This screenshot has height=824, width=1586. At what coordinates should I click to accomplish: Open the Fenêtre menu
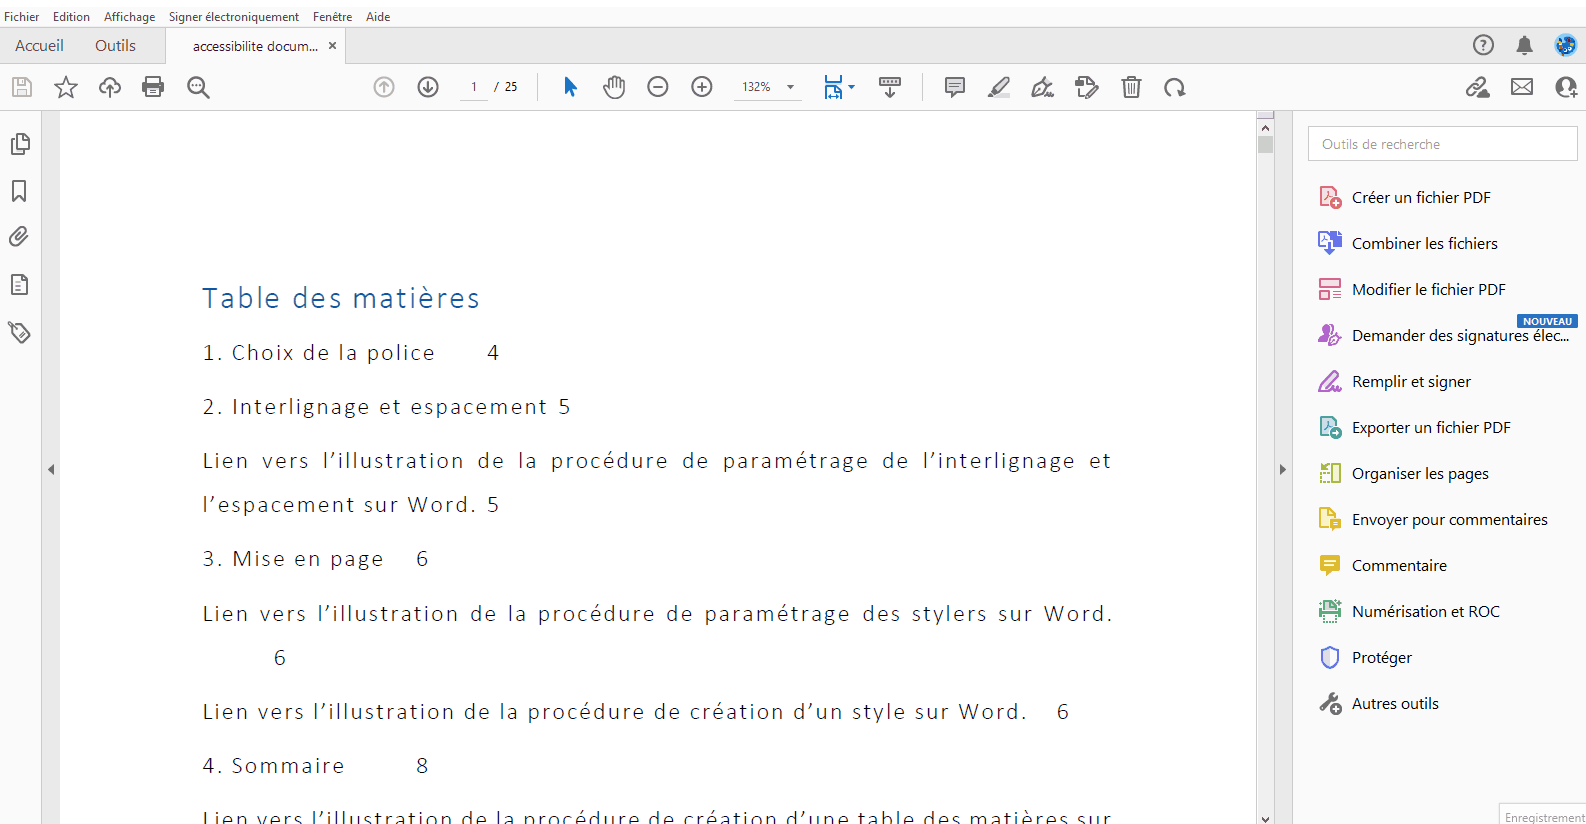(332, 17)
